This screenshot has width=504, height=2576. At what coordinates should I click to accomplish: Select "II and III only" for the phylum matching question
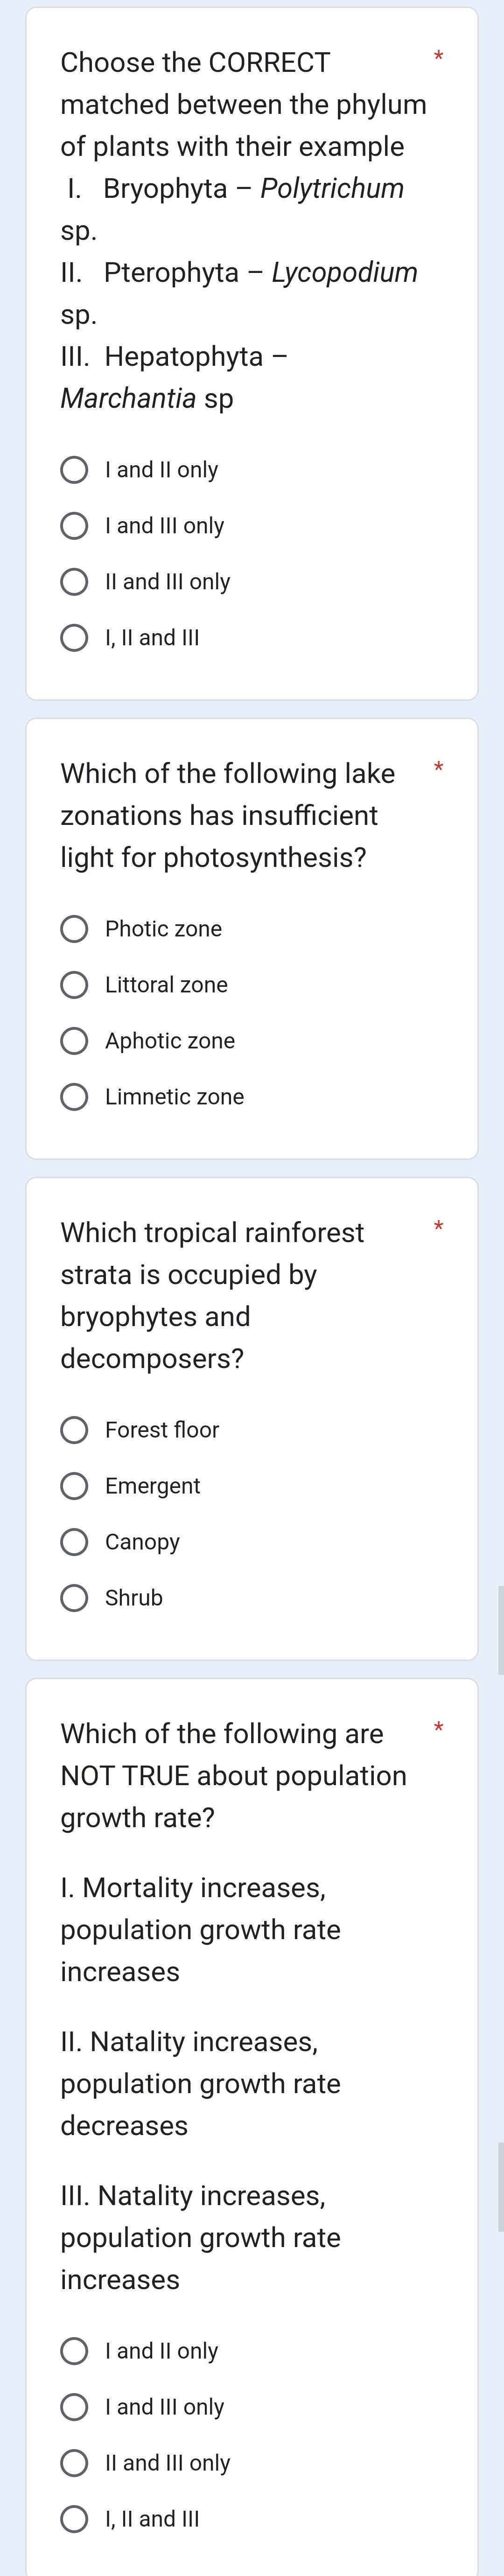pyautogui.click(x=76, y=581)
